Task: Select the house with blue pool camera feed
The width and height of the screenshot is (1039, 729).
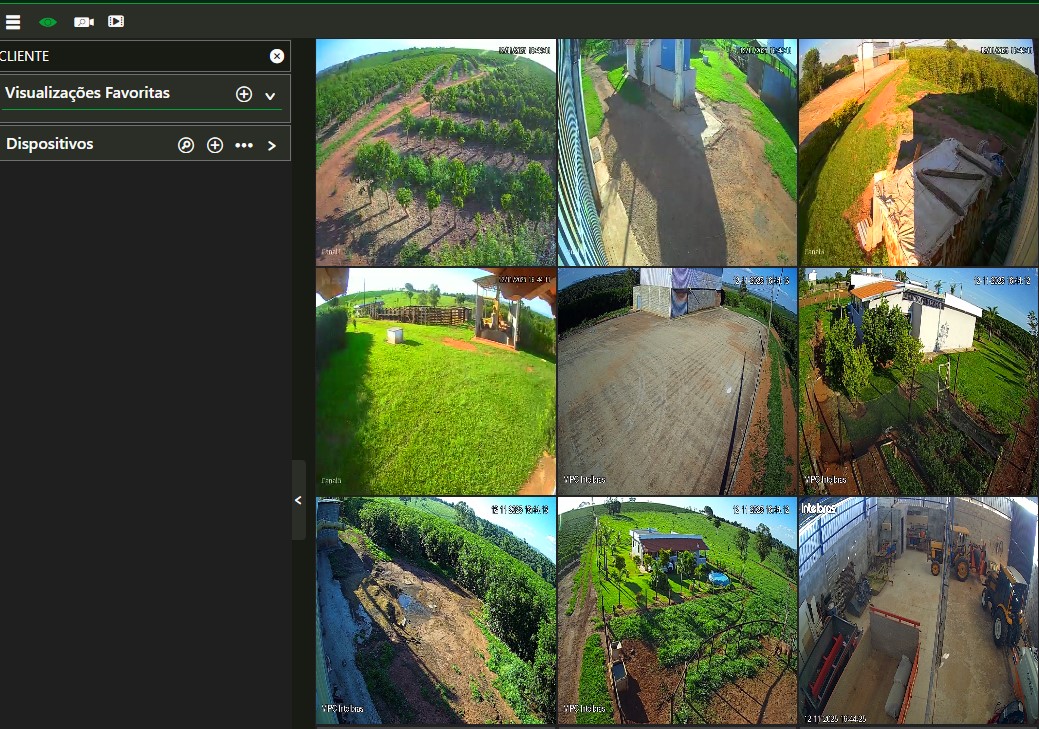Action: (x=676, y=610)
